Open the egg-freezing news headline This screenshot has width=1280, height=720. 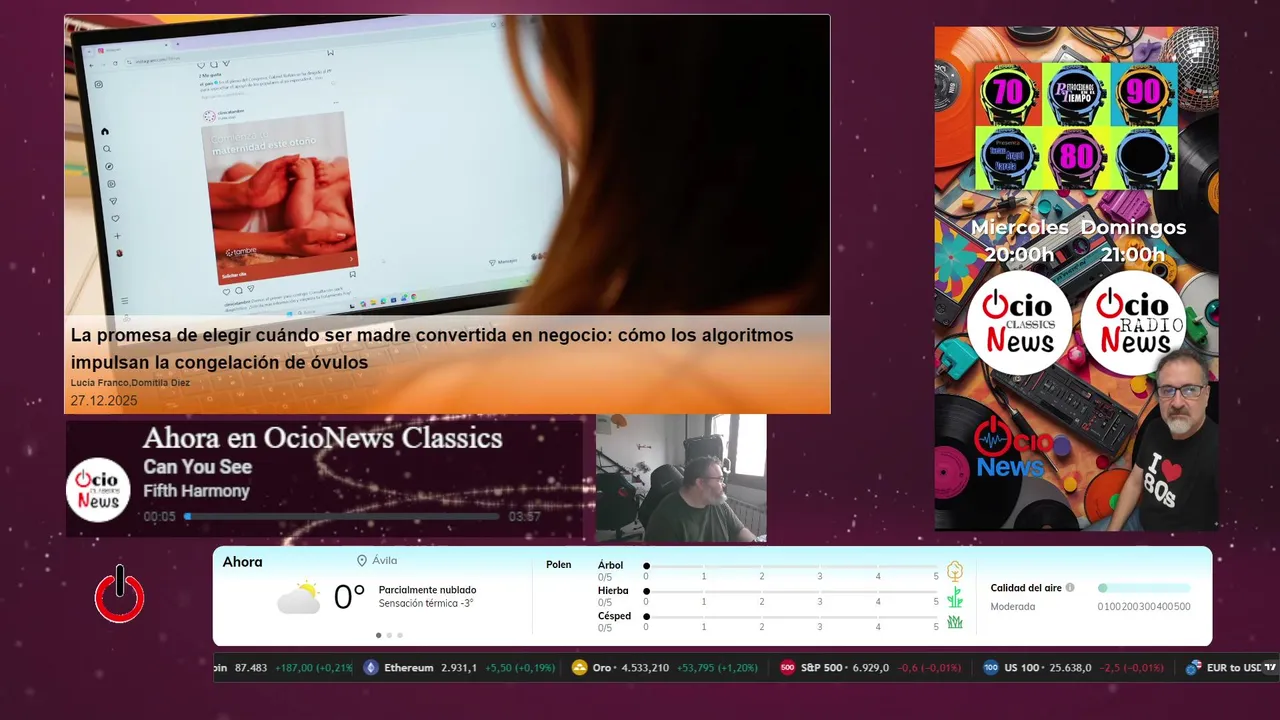click(432, 349)
